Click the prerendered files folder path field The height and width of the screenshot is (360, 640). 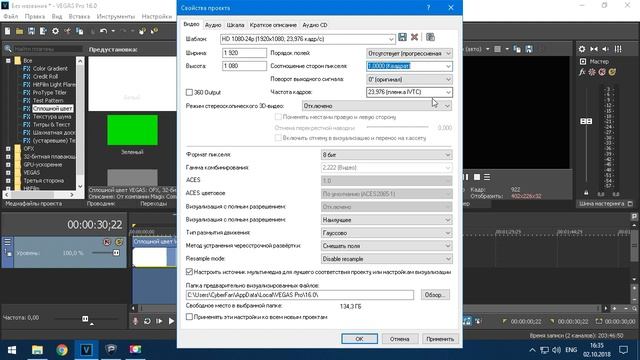point(300,295)
